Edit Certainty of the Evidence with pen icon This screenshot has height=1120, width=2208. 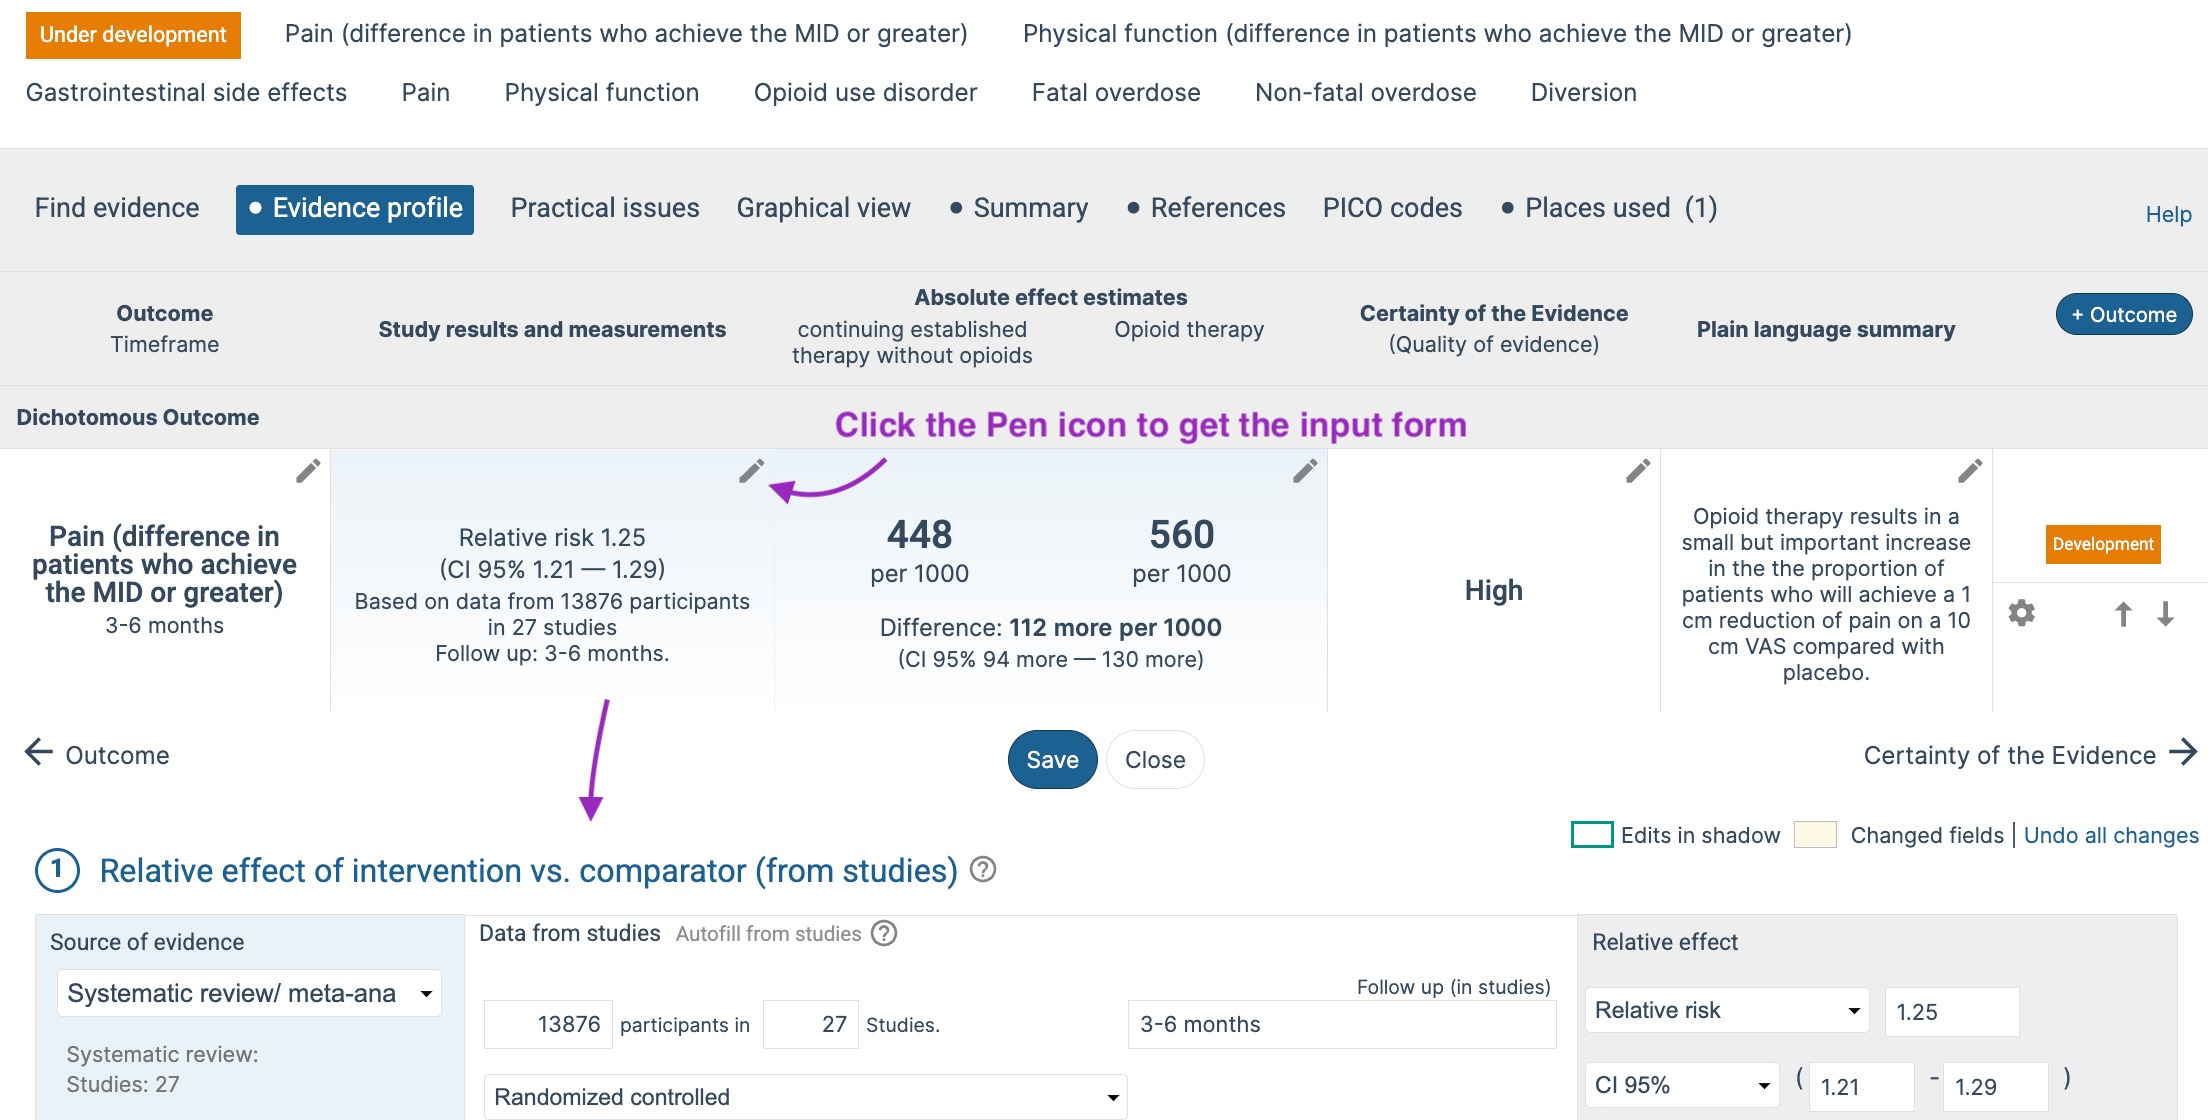click(x=1638, y=471)
